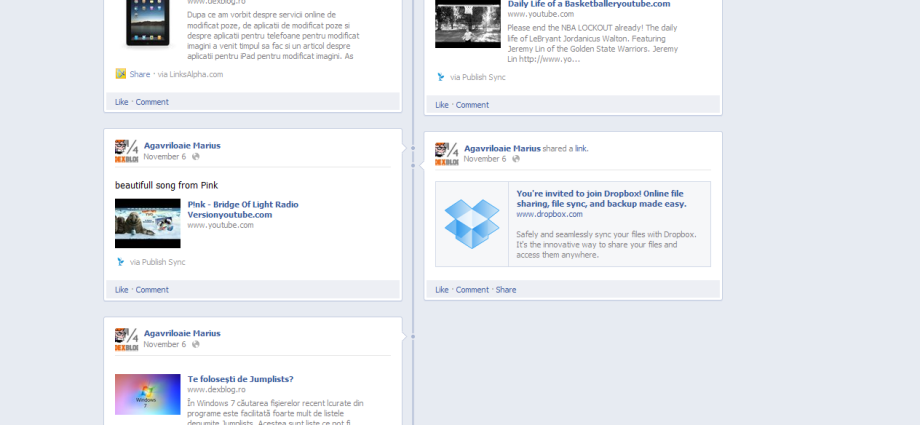
Task: Open the LinksAlpha share icon
Action: pyautogui.click(x=121, y=74)
